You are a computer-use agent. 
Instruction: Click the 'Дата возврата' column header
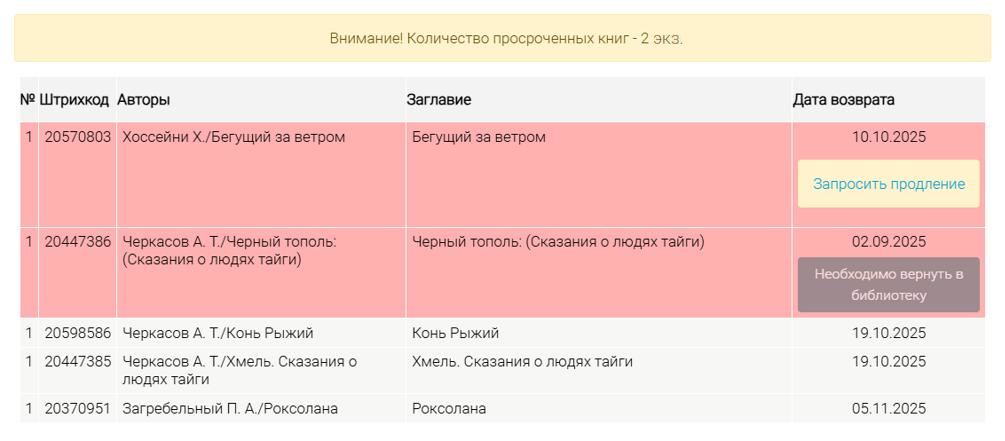tap(843, 100)
